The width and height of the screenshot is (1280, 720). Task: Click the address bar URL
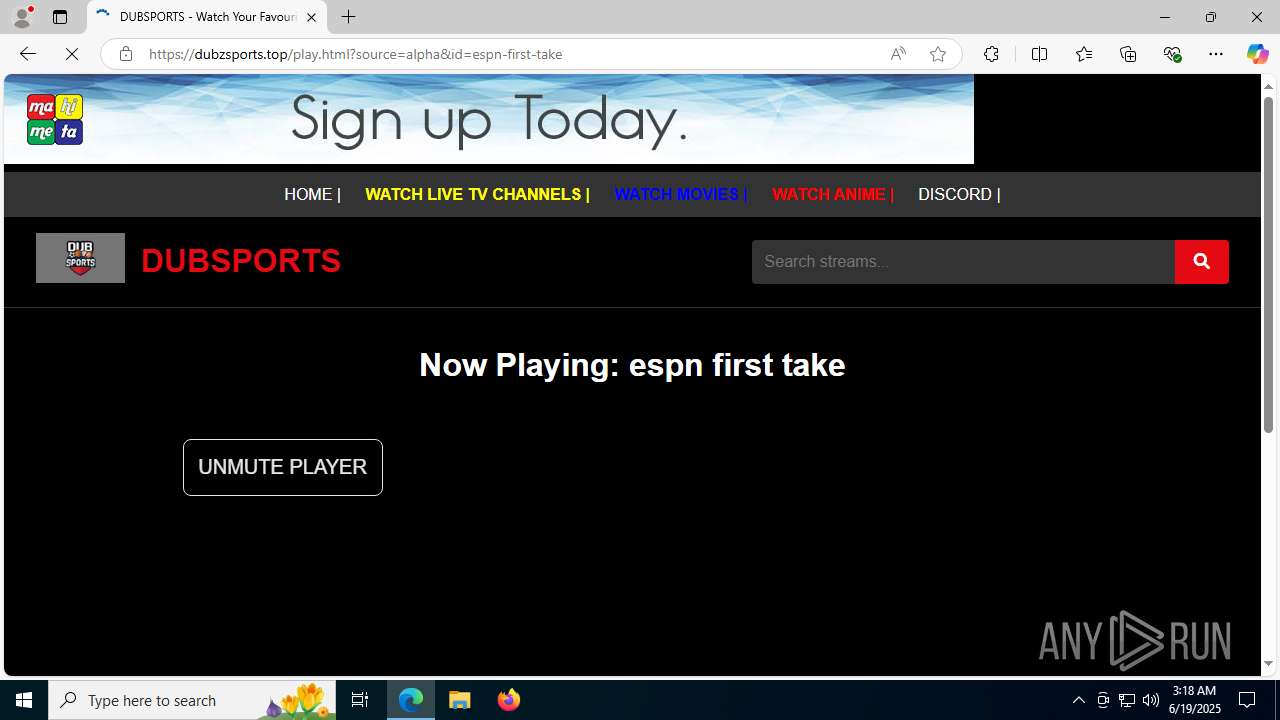(355, 54)
